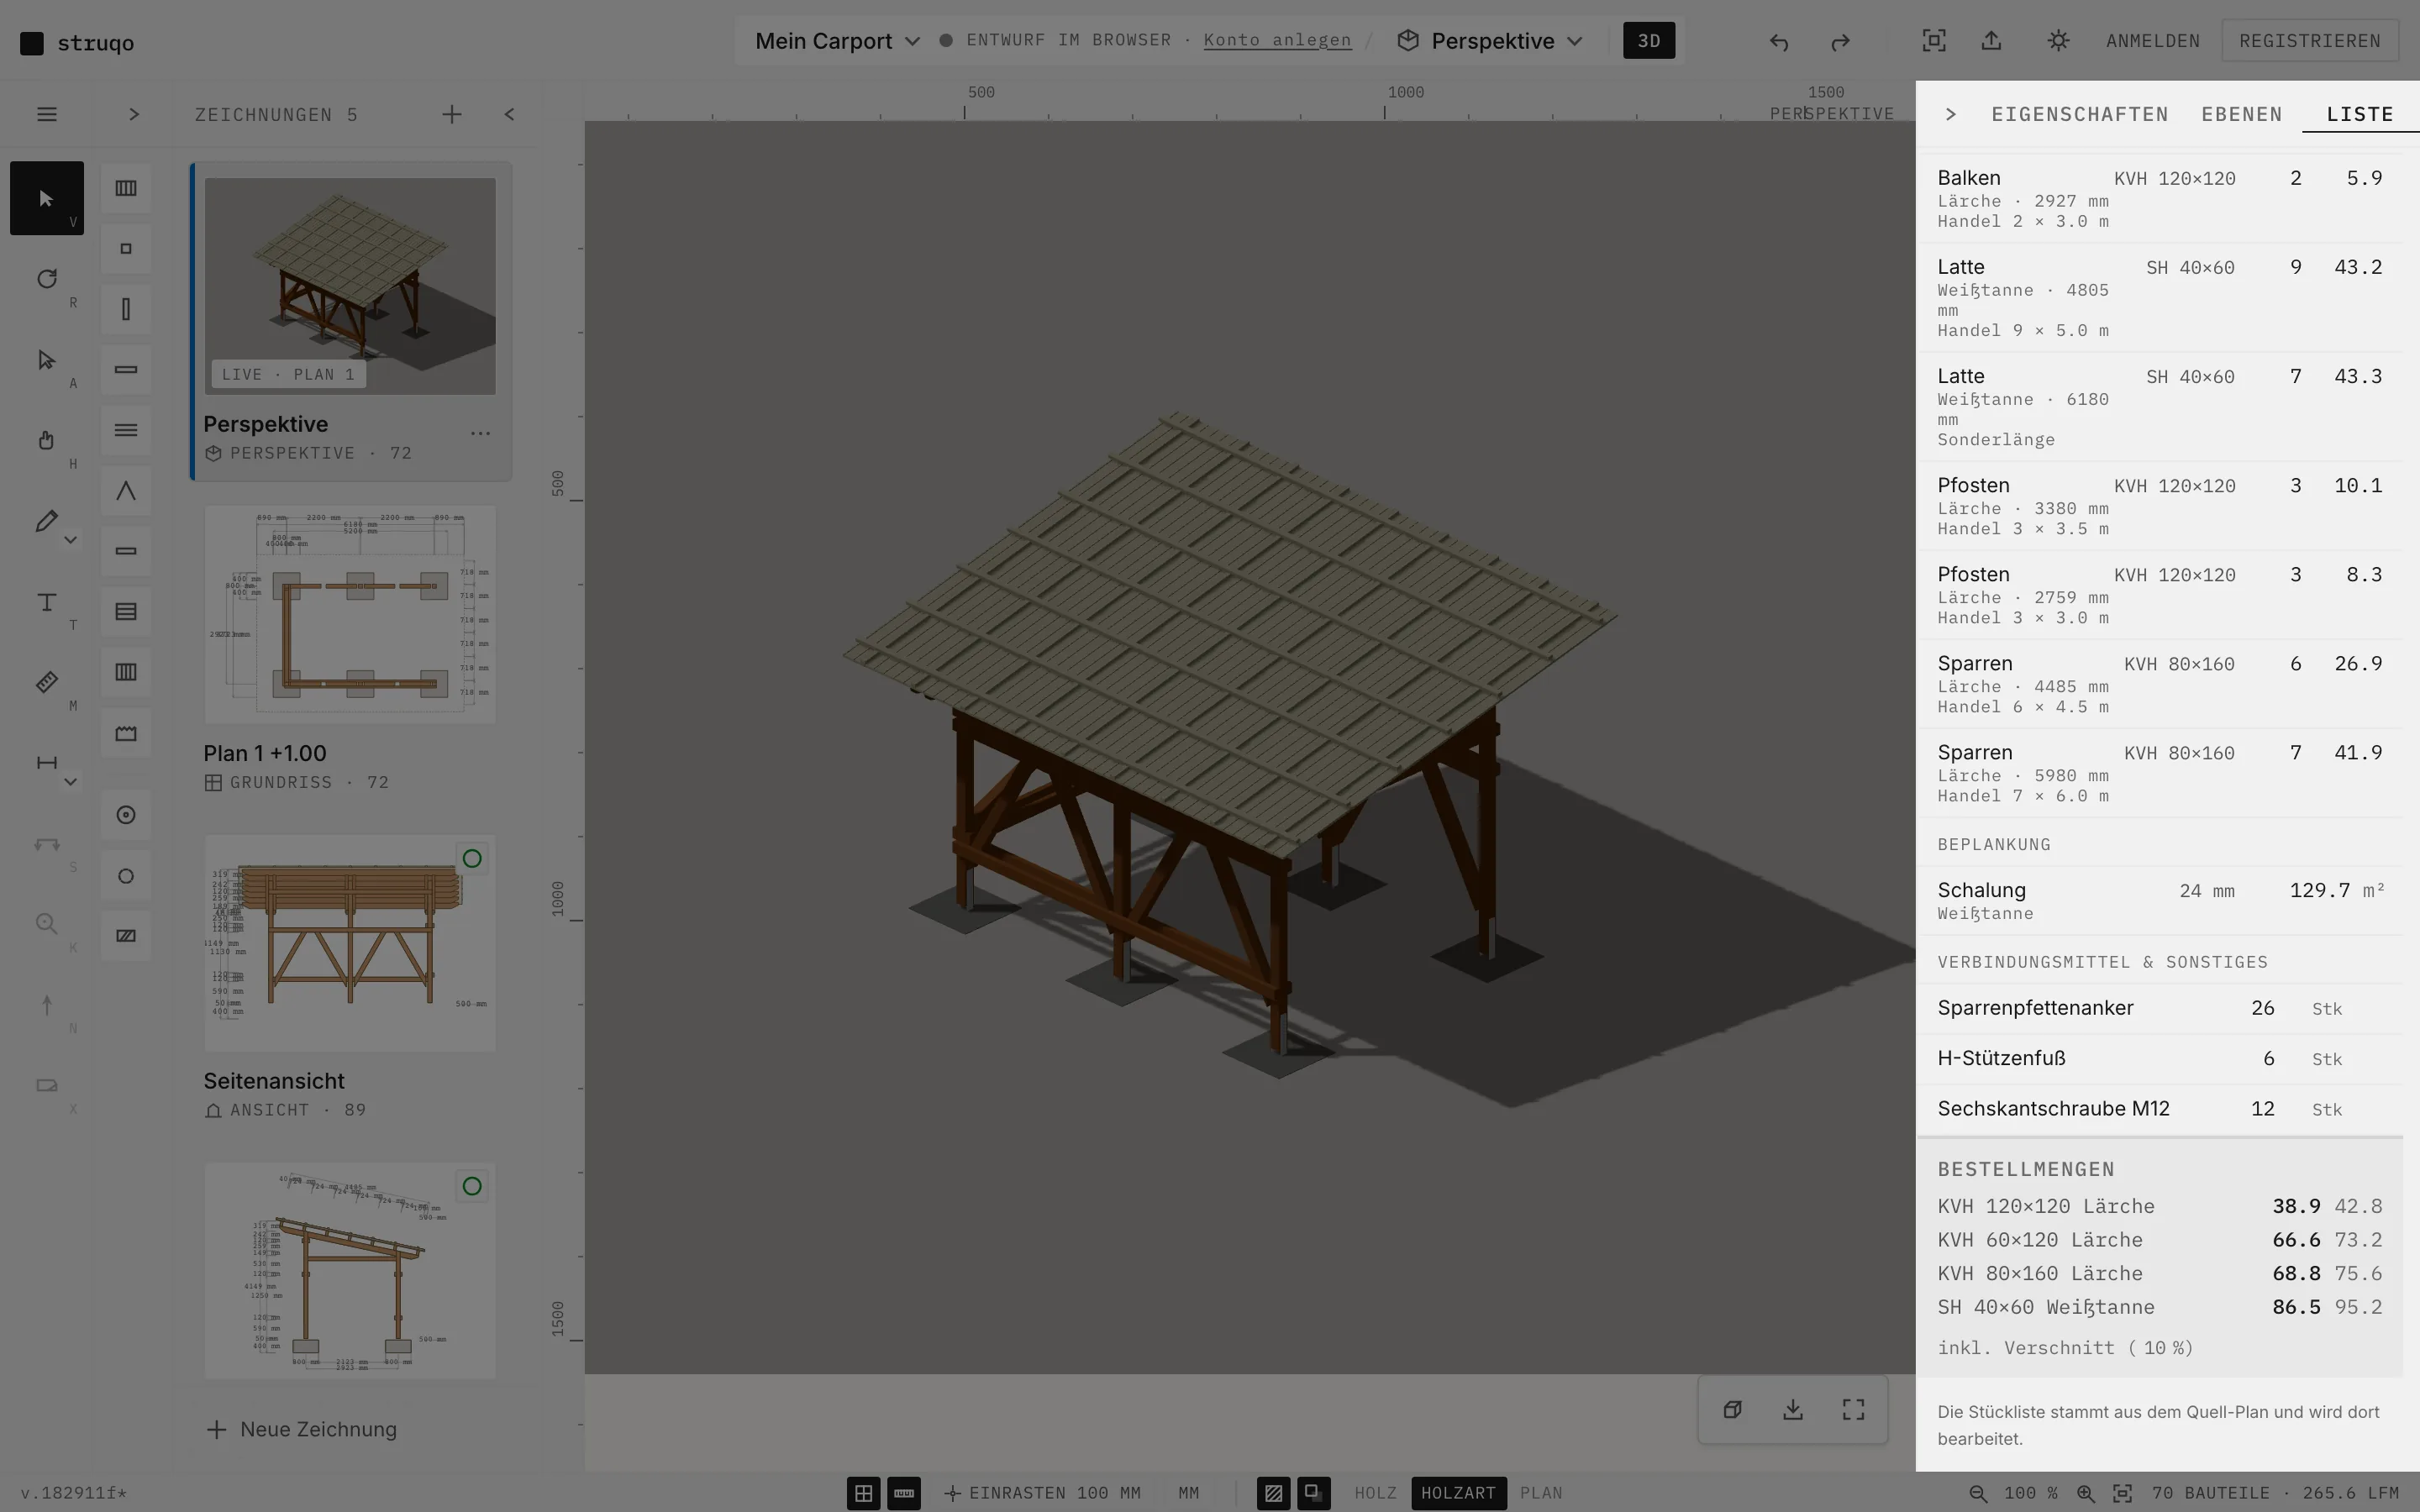The height and width of the screenshot is (1512, 2420).
Task: Expand canvas to fullscreen
Action: (1853, 1409)
